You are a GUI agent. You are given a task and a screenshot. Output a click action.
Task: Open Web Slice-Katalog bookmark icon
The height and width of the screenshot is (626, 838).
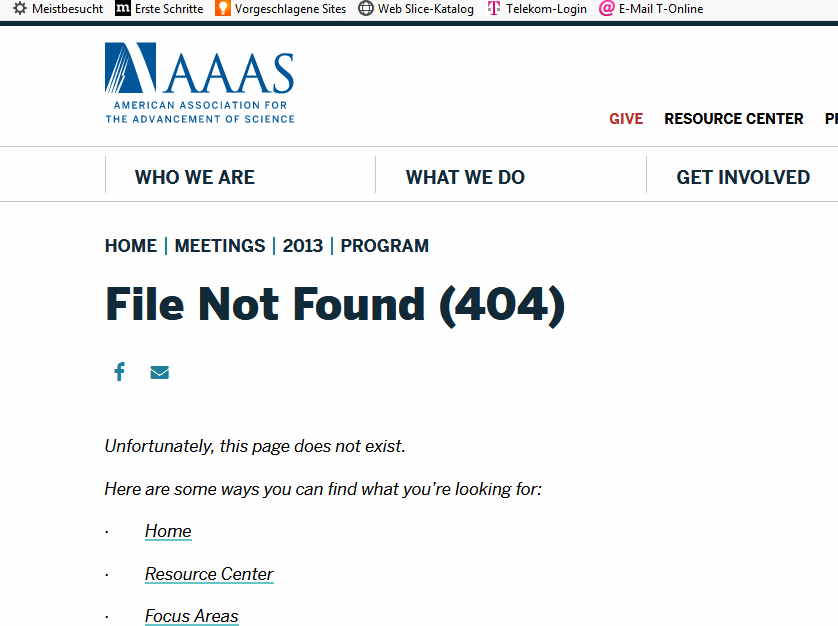pos(366,9)
